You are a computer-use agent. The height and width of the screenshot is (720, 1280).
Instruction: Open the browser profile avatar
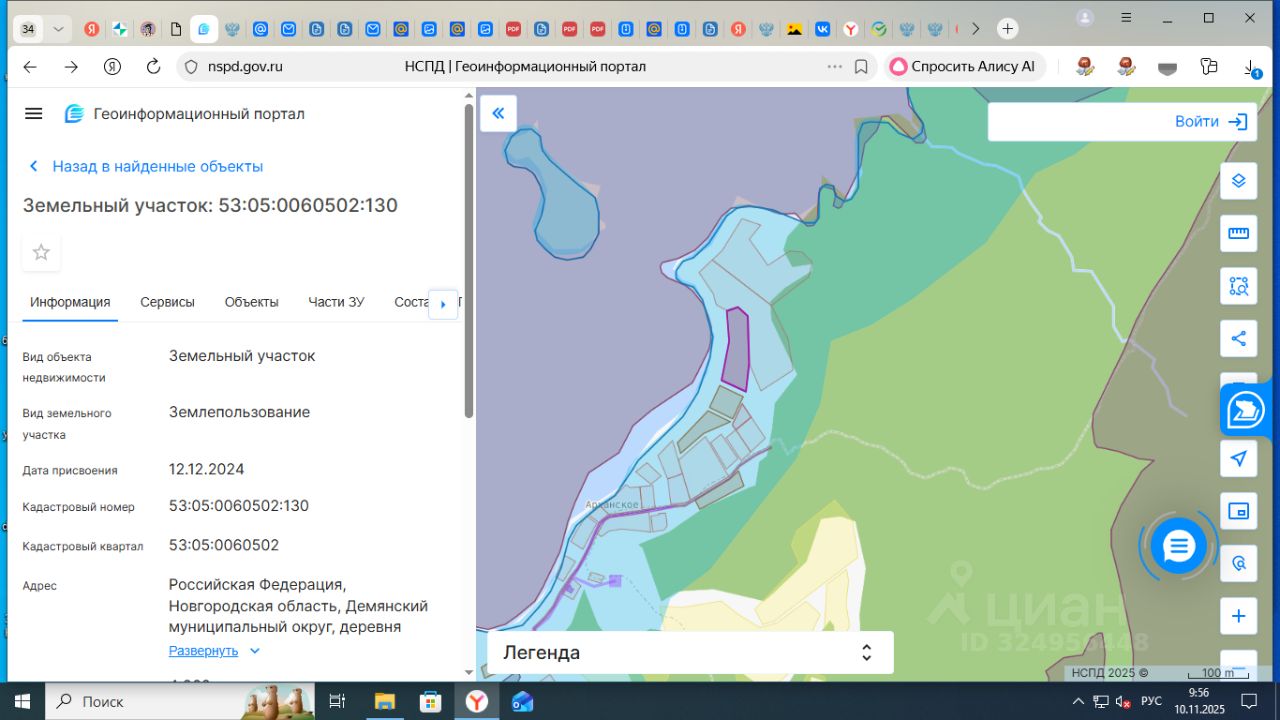tap(1085, 18)
